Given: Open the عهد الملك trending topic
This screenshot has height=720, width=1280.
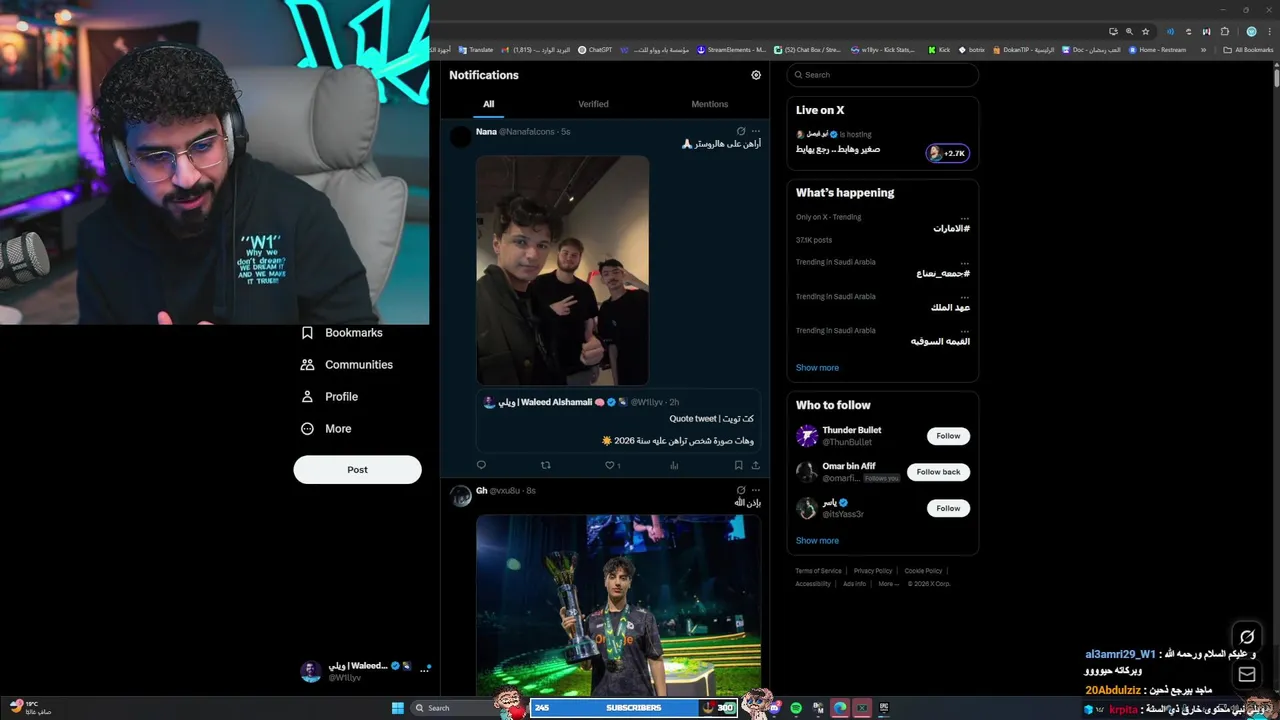Looking at the screenshot, I should [950, 308].
